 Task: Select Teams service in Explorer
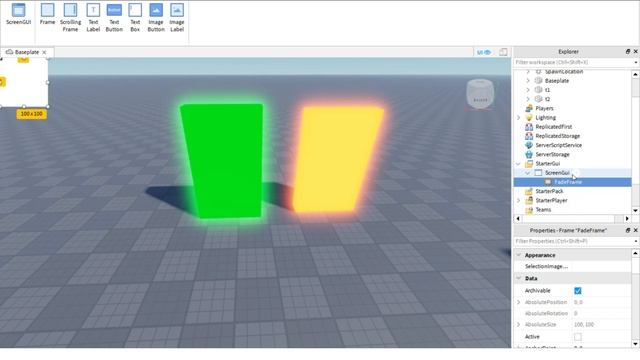pyautogui.click(x=543, y=209)
